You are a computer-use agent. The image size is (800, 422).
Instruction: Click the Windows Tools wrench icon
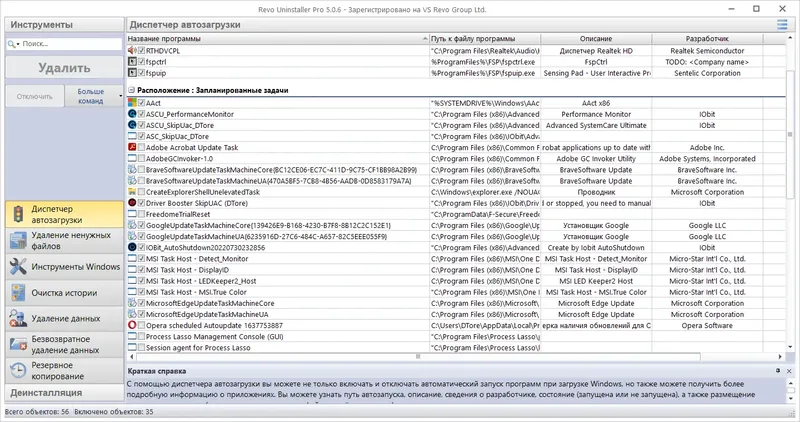point(18,266)
